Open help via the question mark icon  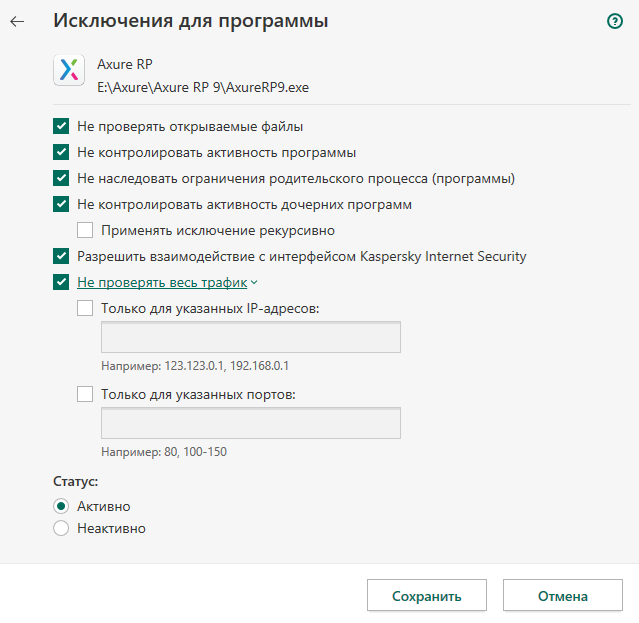[x=615, y=21]
